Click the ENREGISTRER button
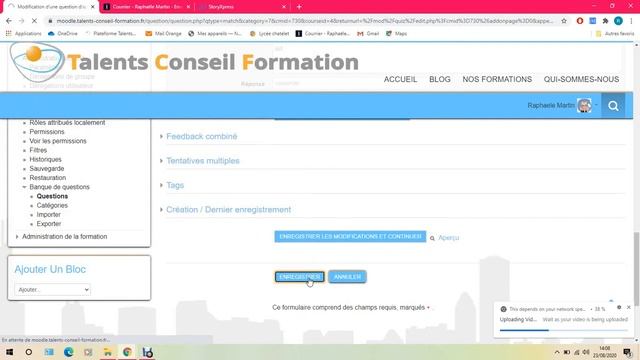 click(300, 277)
